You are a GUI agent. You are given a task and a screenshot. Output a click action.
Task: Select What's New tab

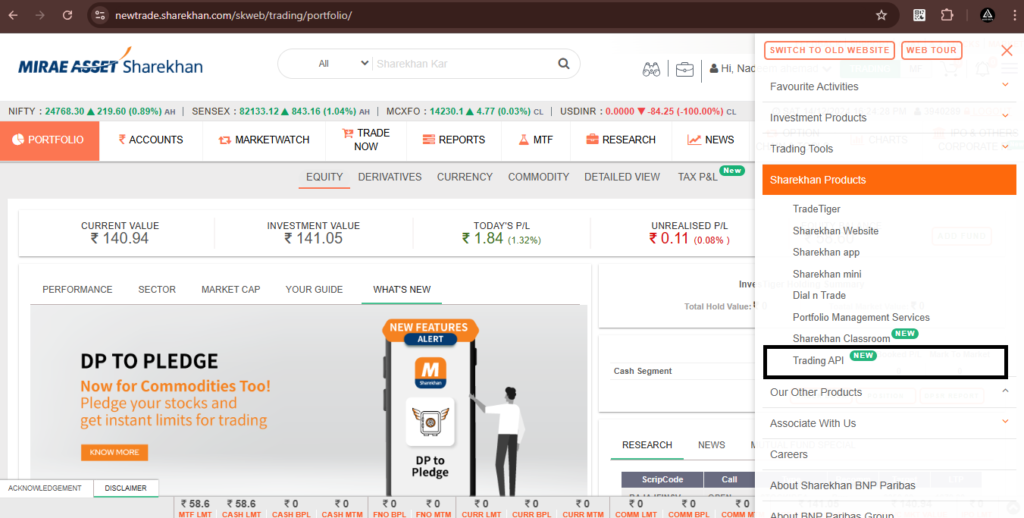point(402,289)
